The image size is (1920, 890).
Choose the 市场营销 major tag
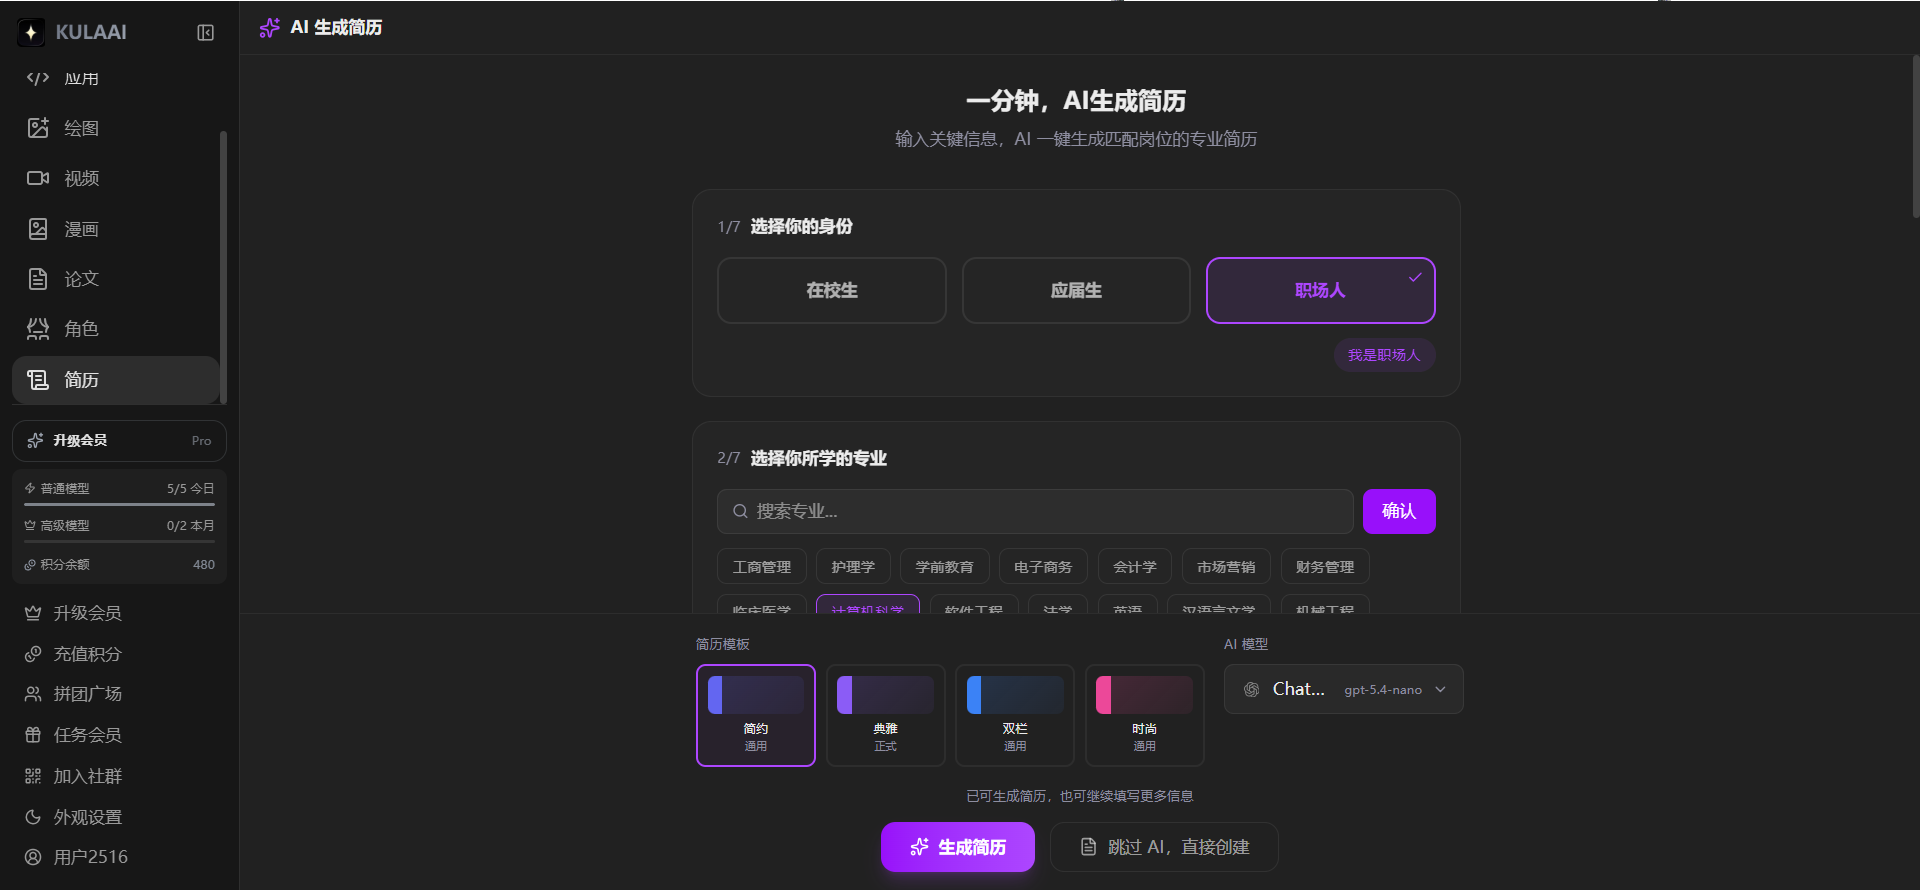[1226, 567]
